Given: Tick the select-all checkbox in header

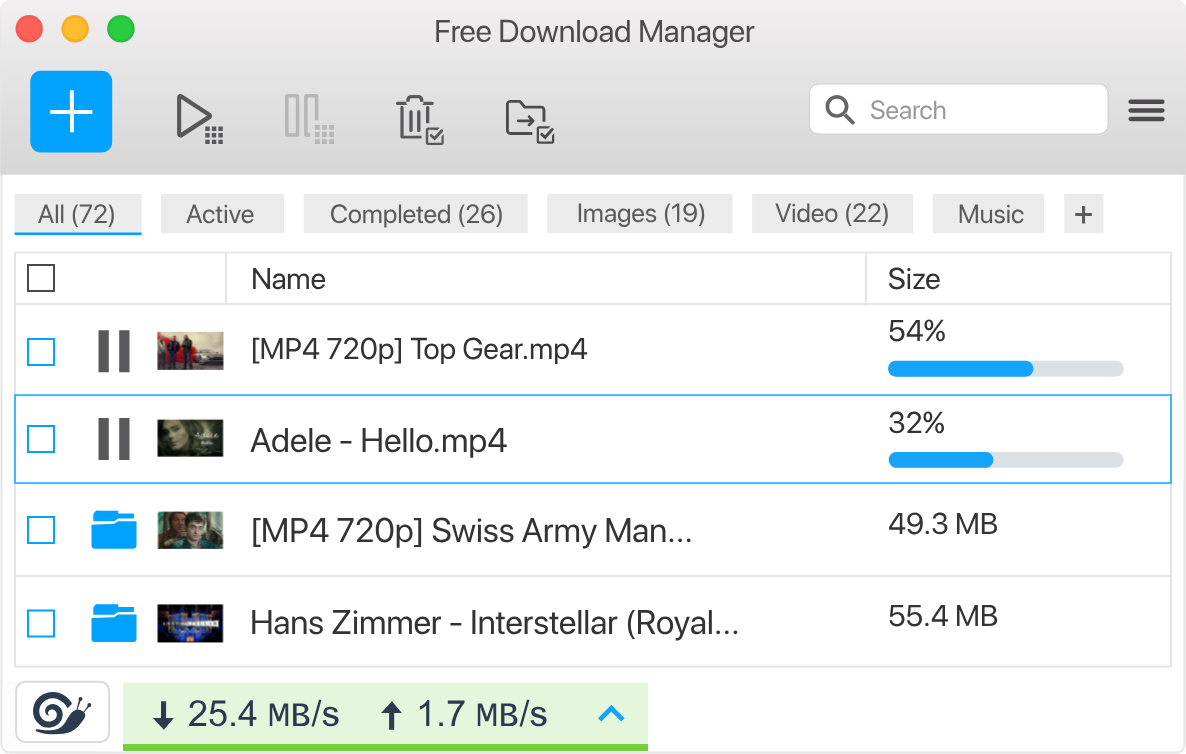Looking at the screenshot, I should click(41, 278).
